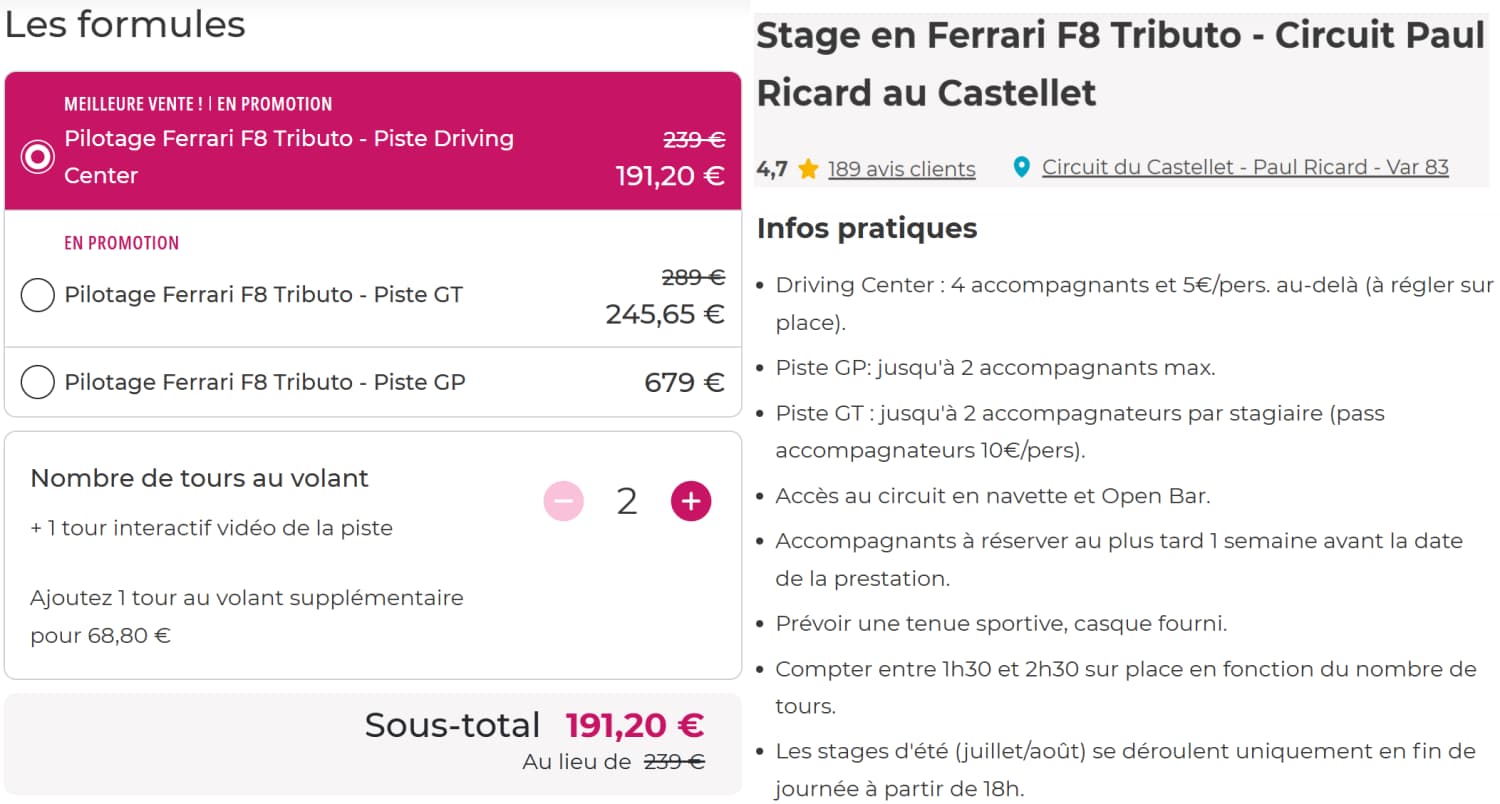Screen dimensions: 1500x804
Task: Click the blue location pin icon
Action: click(1021, 167)
